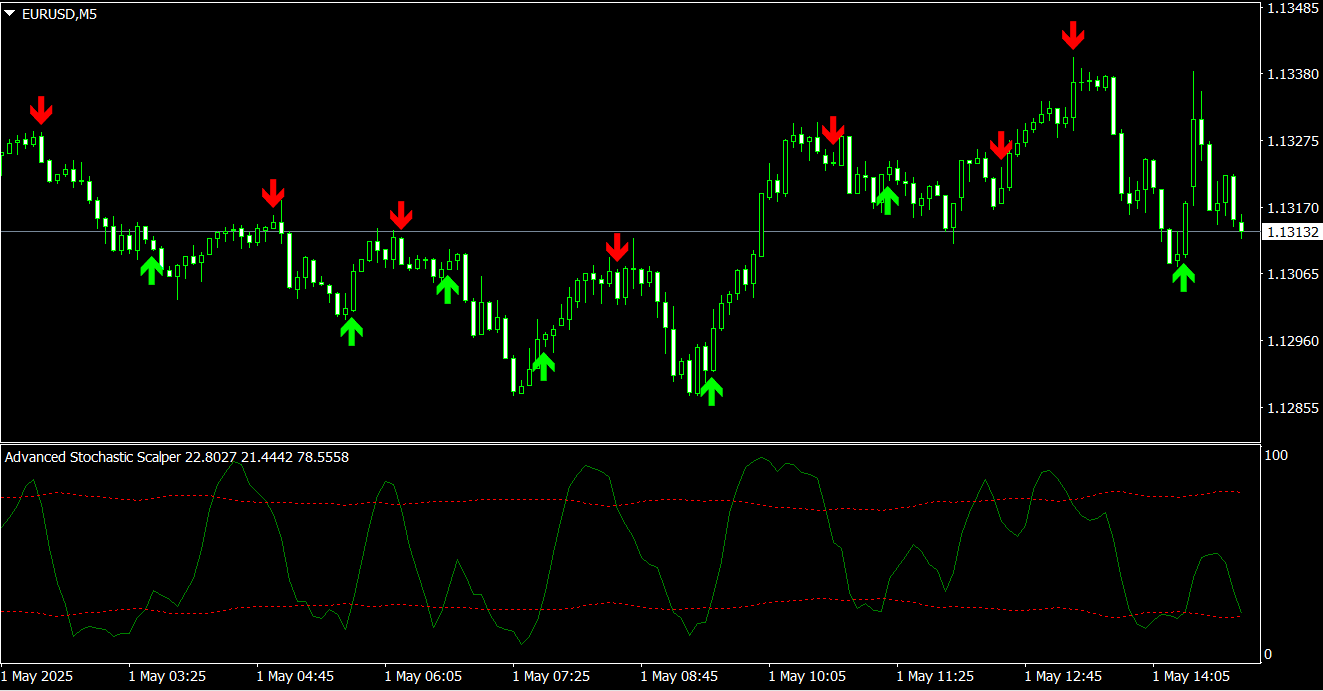Click the 1 May 12:45 time label
The image size is (1323, 691).
click(x=1064, y=677)
